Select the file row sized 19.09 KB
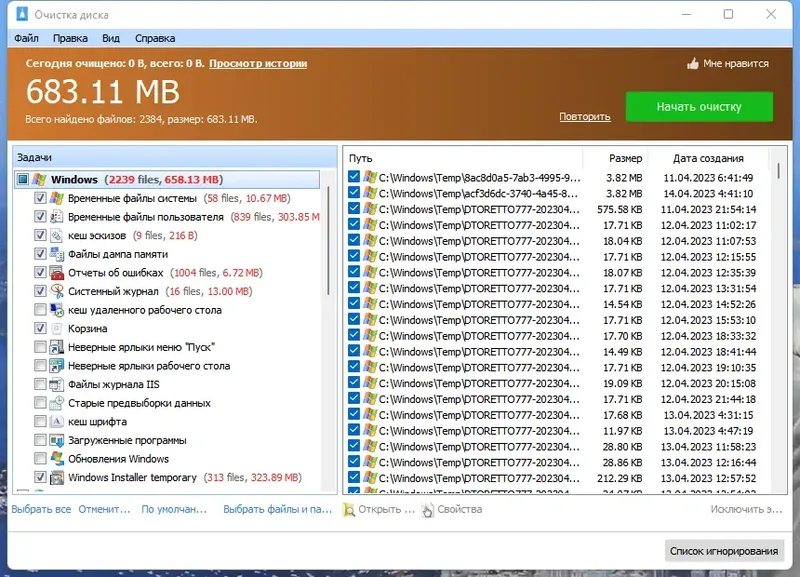The height and width of the screenshot is (577, 800). (557, 383)
